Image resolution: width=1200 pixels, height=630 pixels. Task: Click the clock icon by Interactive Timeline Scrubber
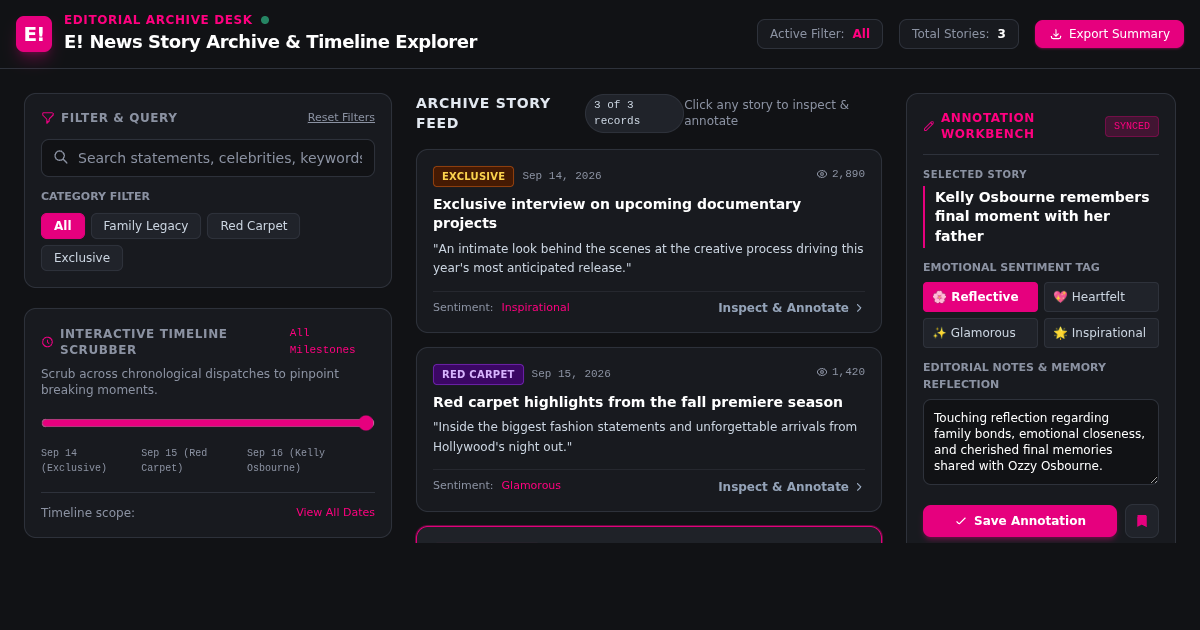47,342
